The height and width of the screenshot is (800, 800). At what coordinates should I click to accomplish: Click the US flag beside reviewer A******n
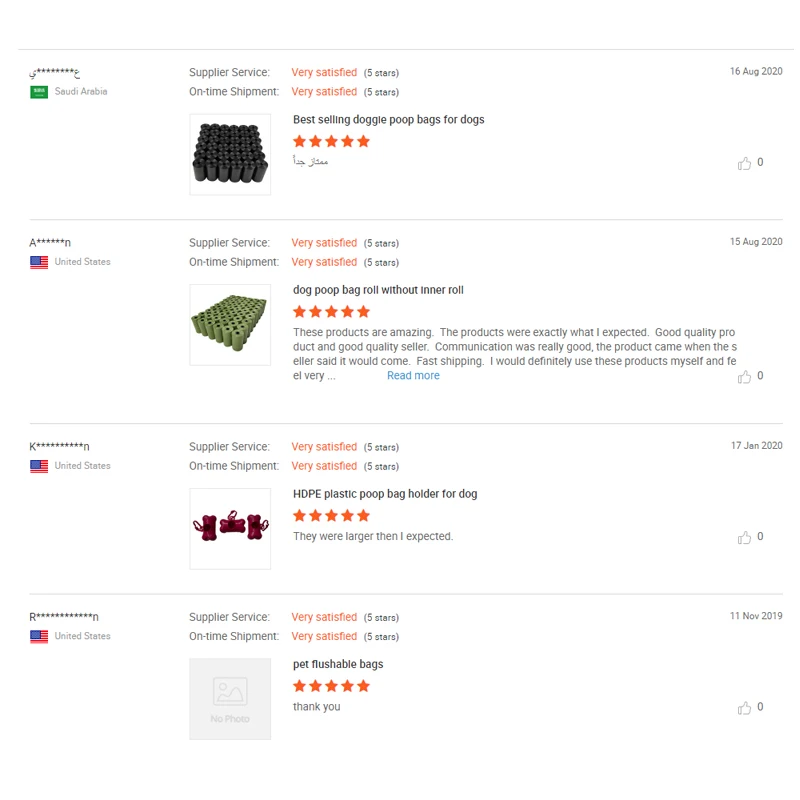39,262
